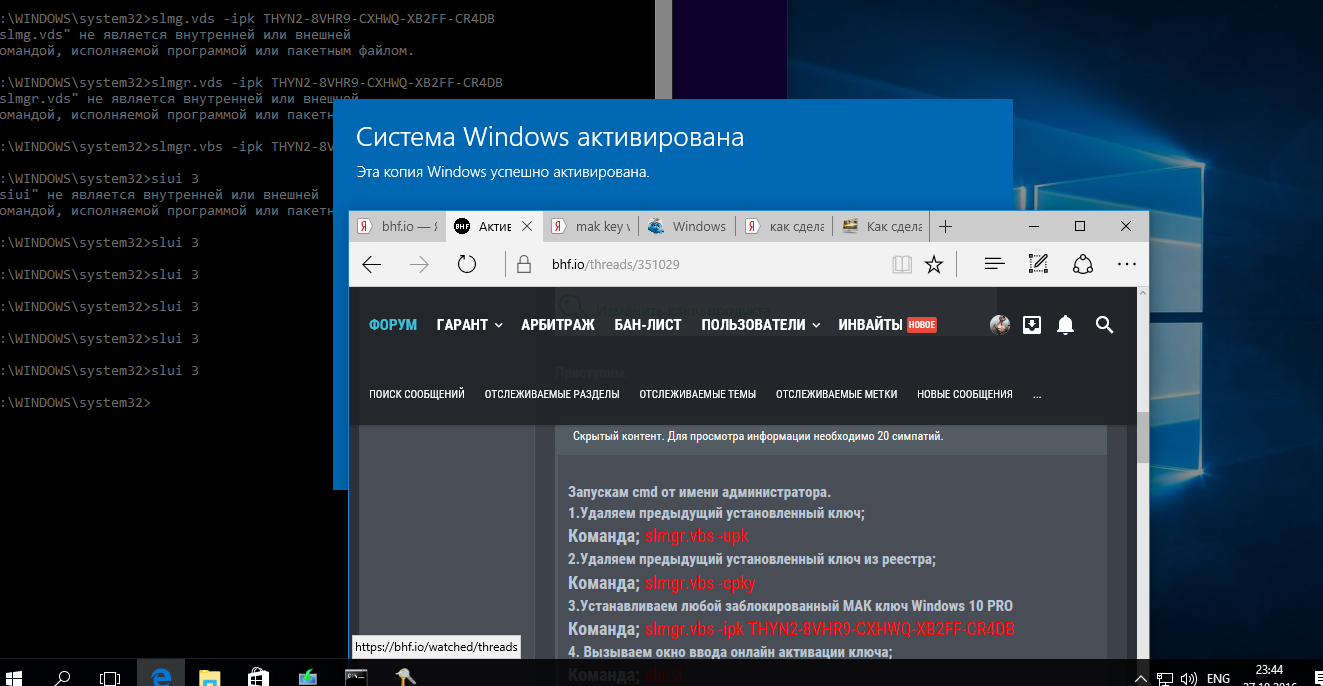Open a new tab with plus button

946,227
